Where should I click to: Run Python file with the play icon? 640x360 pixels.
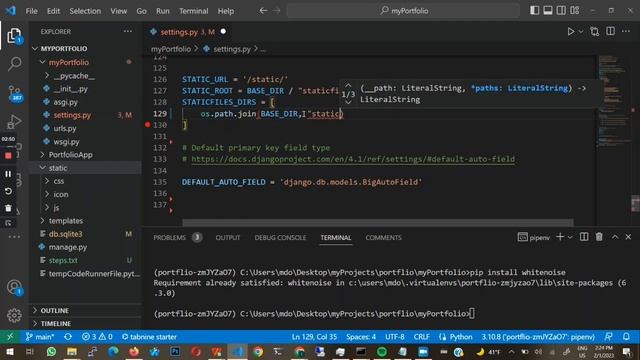coord(571,31)
